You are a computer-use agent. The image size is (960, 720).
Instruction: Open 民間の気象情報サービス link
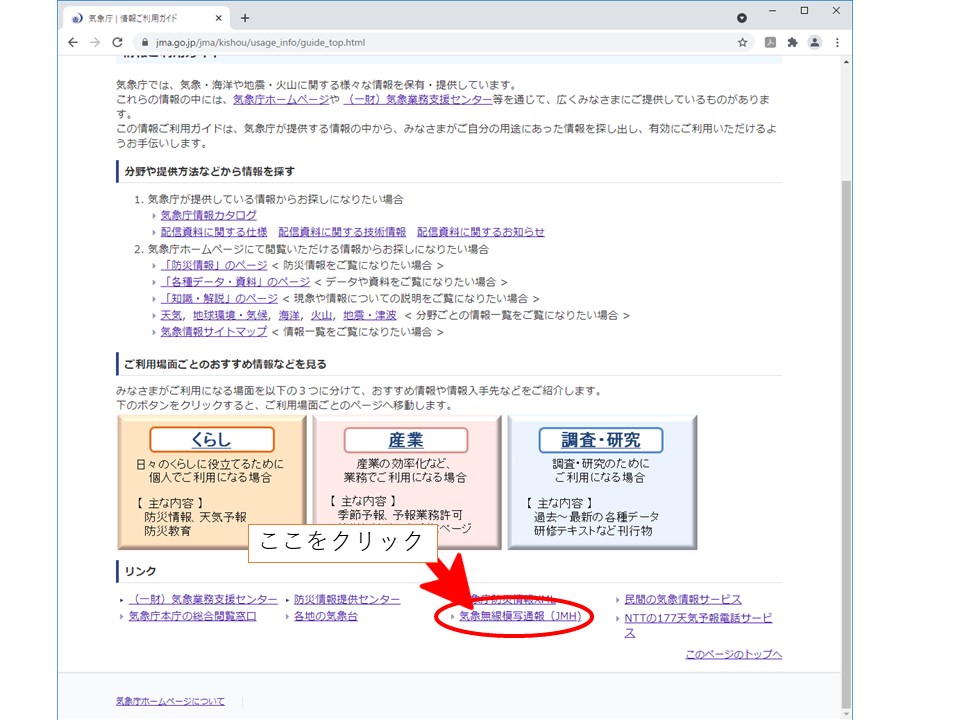[x=683, y=599]
